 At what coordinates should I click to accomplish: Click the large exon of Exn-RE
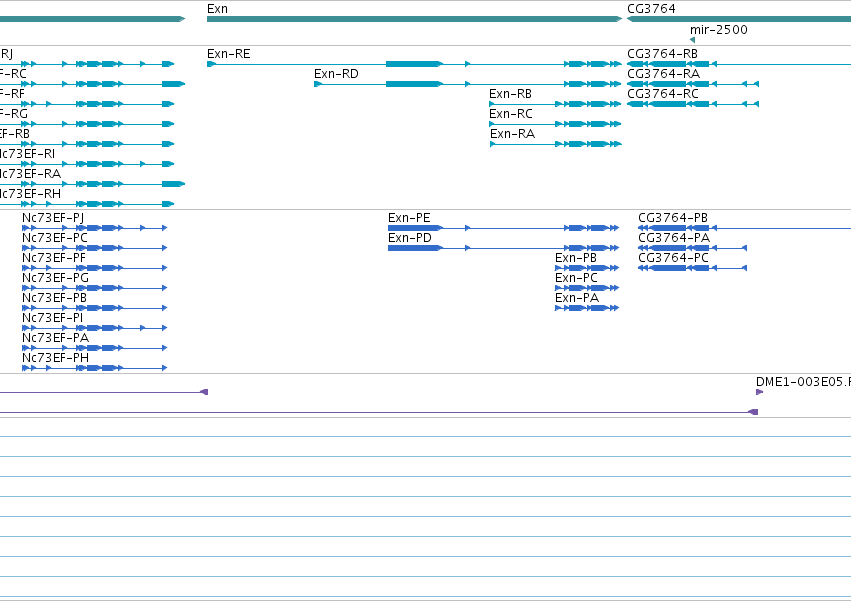click(x=414, y=64)
